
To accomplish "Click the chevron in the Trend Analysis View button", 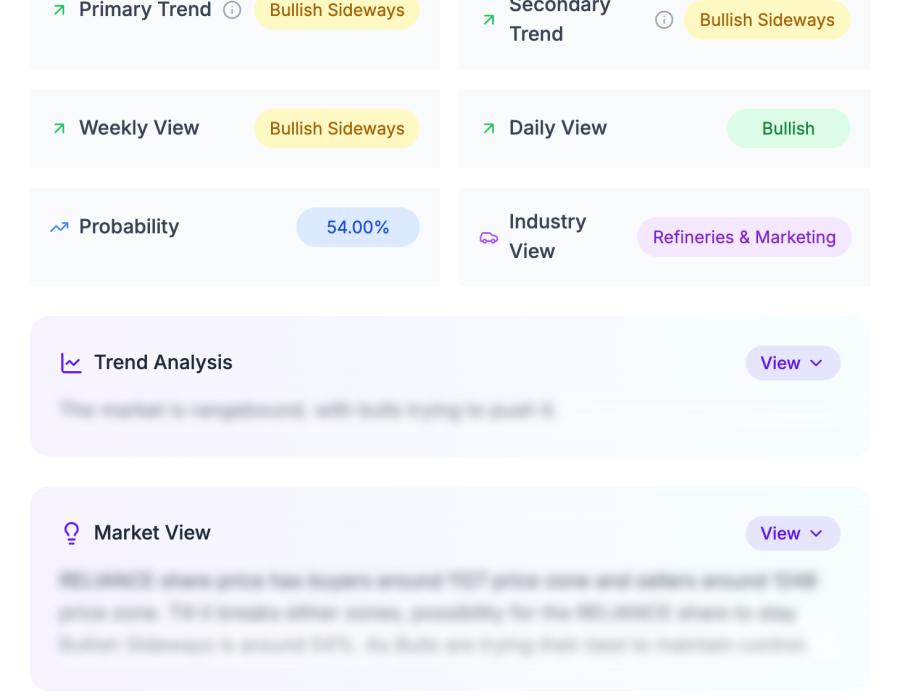I will (x=816, y=363).
